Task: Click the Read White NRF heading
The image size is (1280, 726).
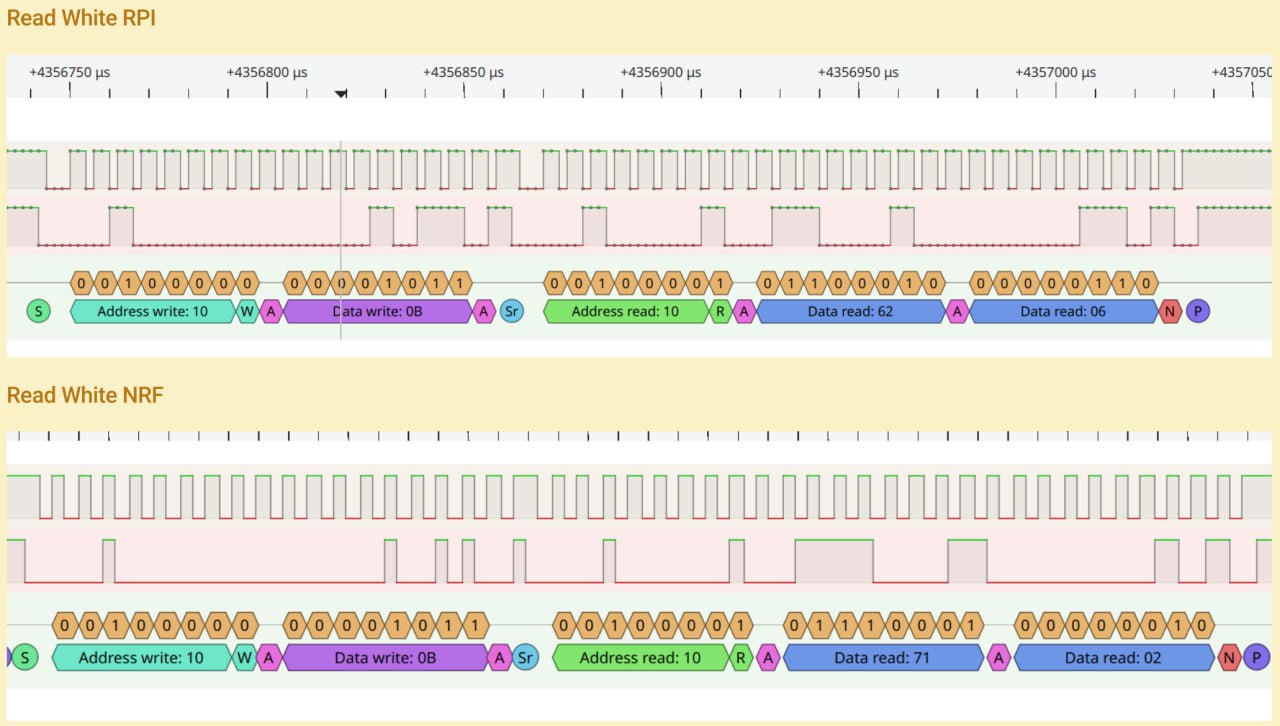Action: (84, 395)
